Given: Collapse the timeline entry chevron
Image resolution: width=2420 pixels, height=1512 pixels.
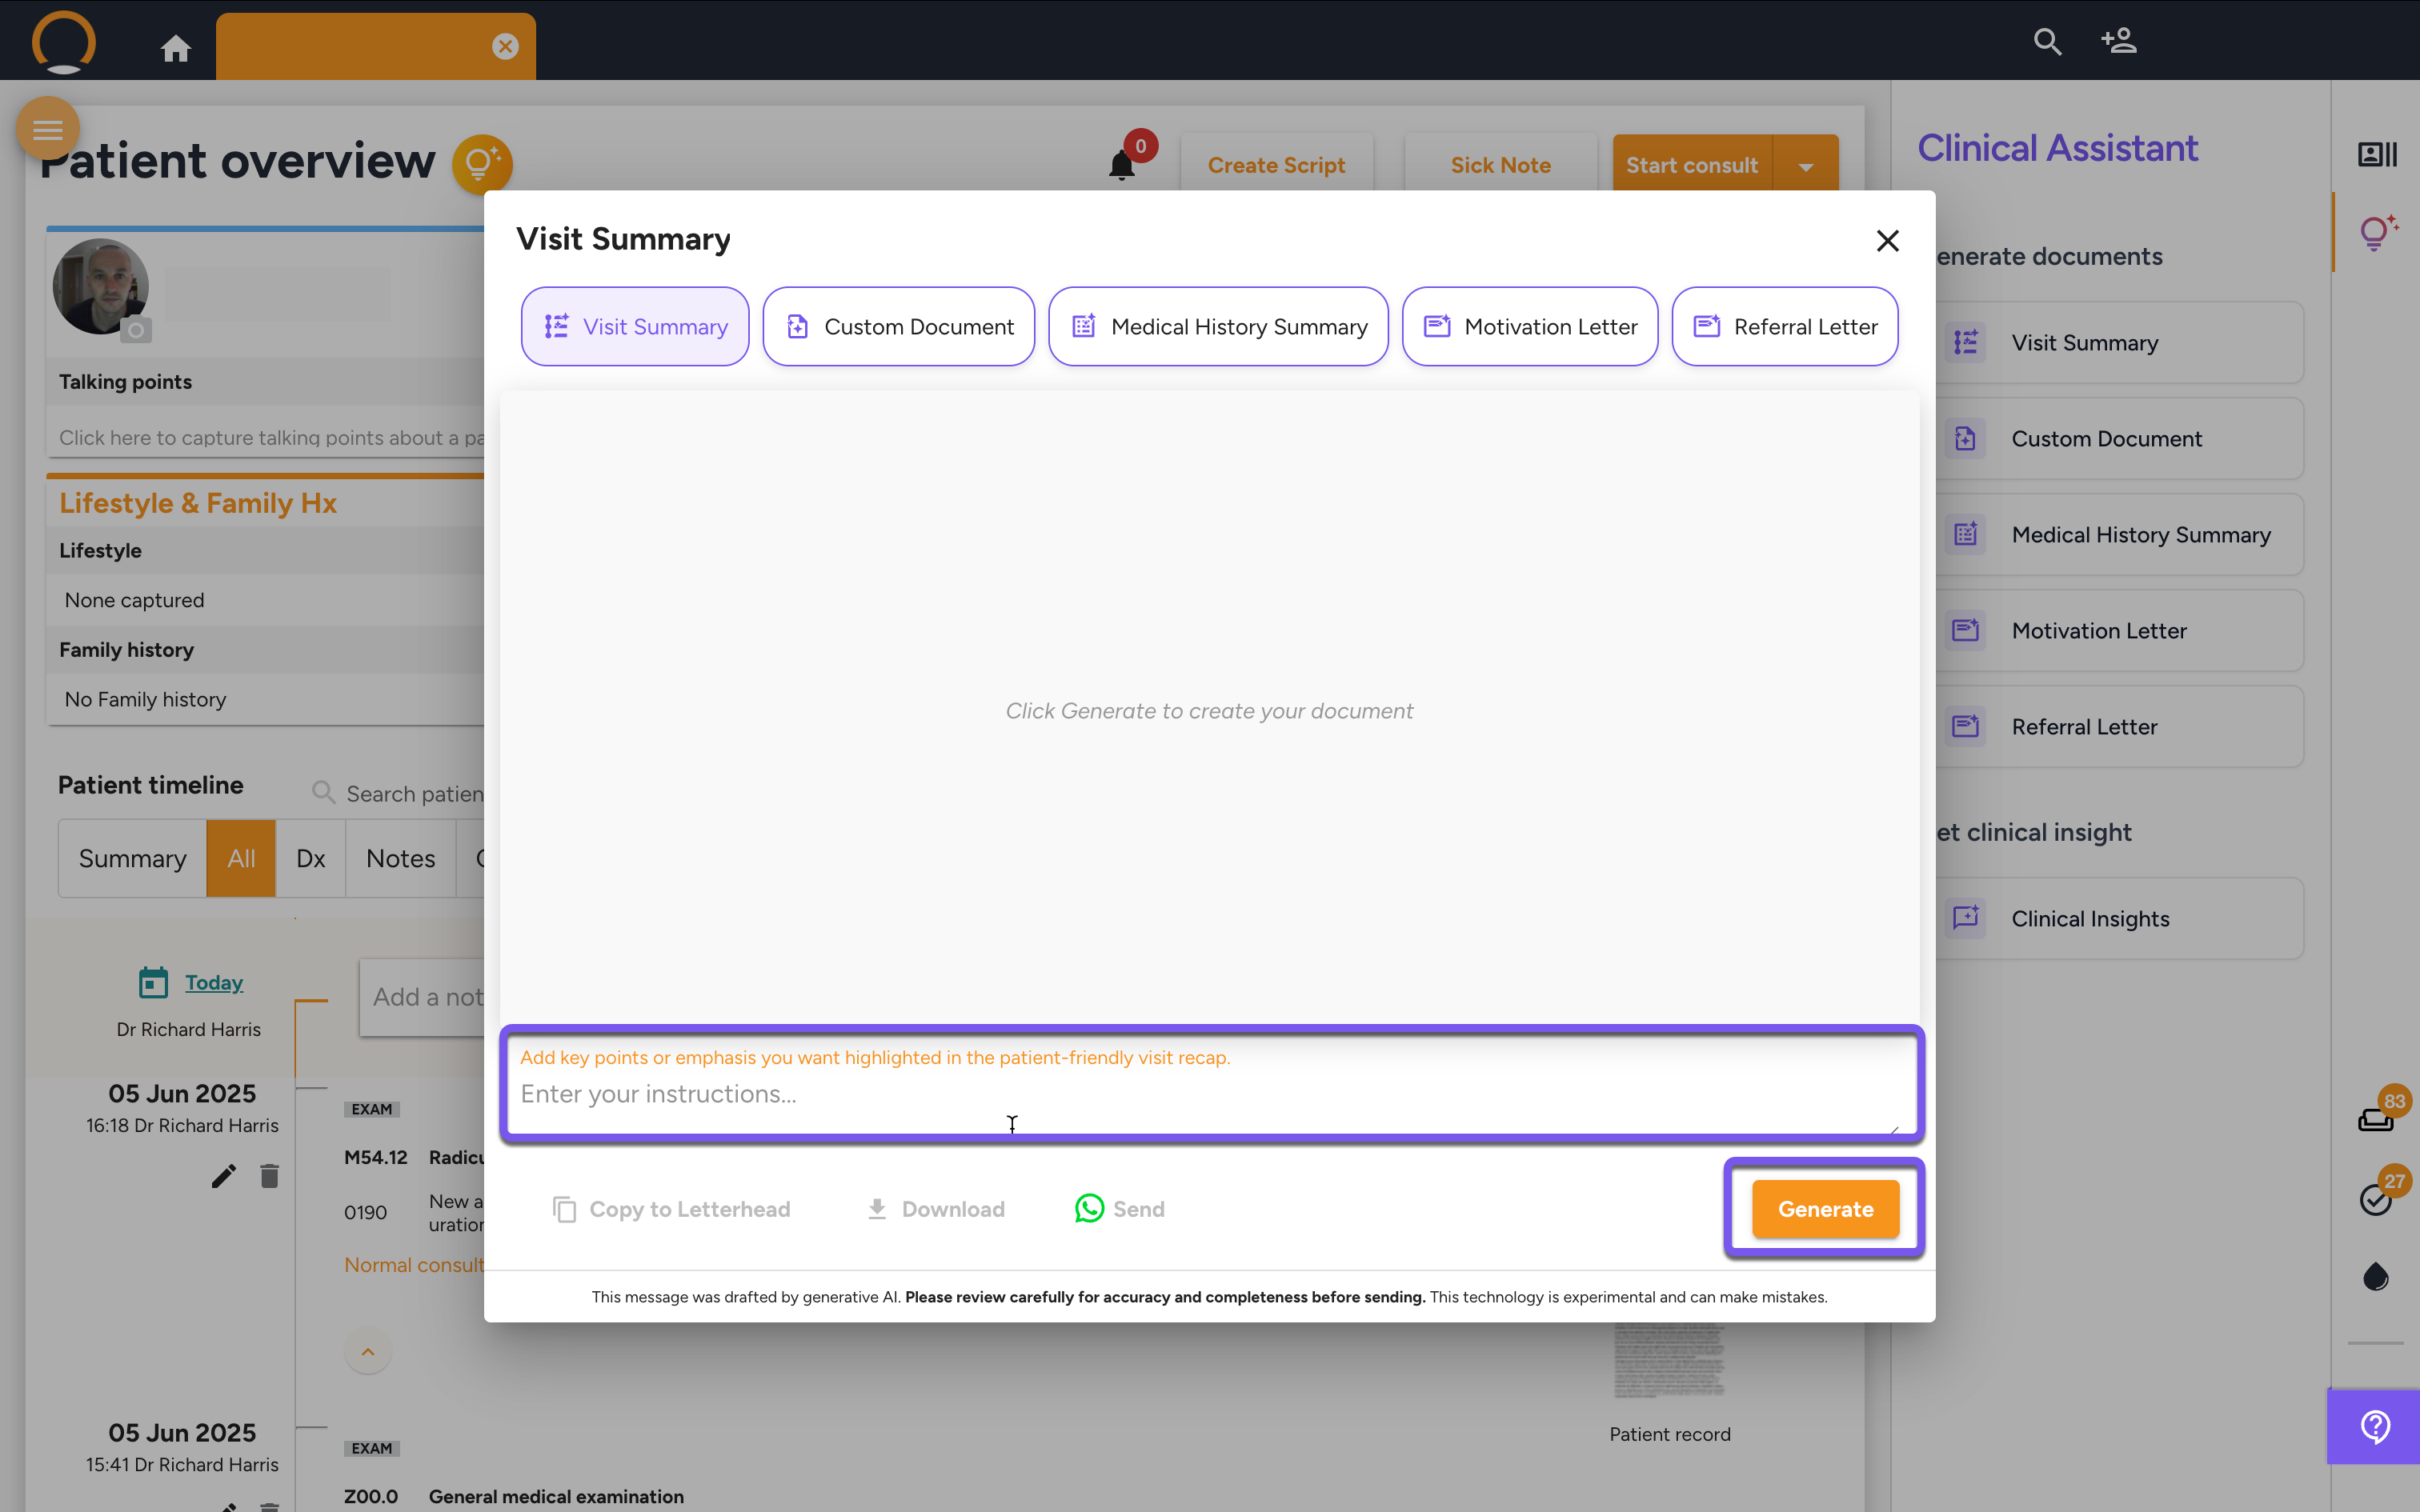Looking at the screenshot, I should tap(368, 1351).
